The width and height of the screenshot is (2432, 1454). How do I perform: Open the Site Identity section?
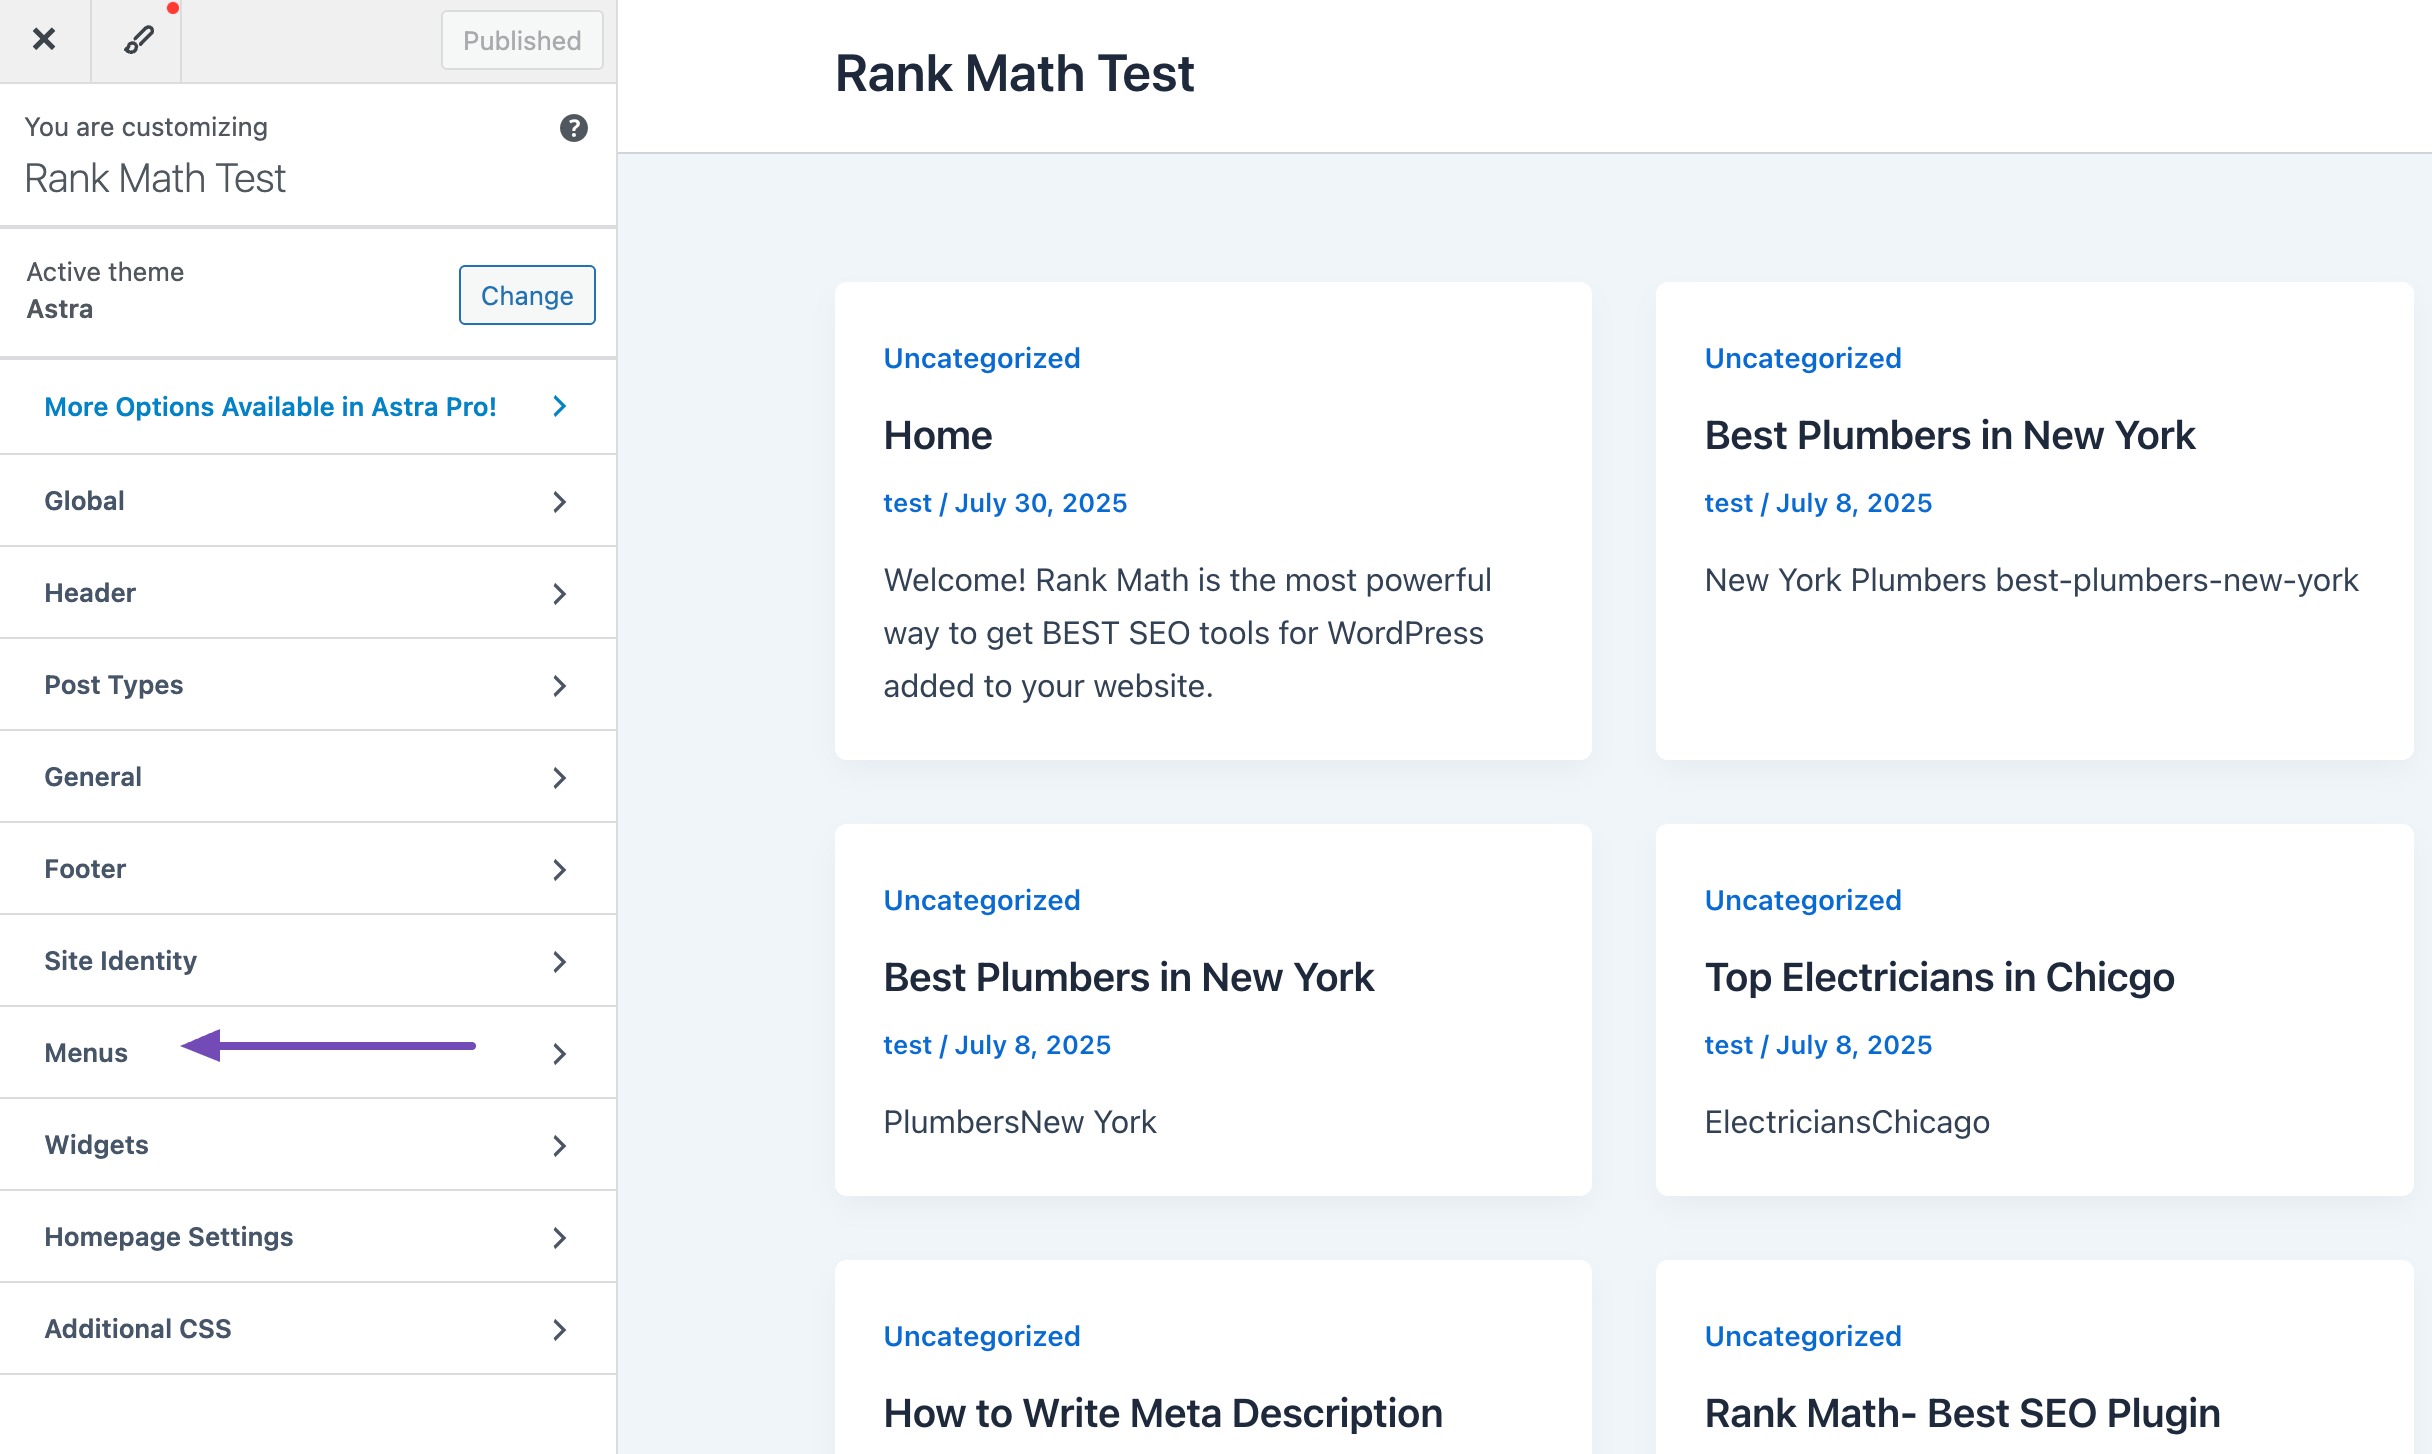tap(308, 961)
